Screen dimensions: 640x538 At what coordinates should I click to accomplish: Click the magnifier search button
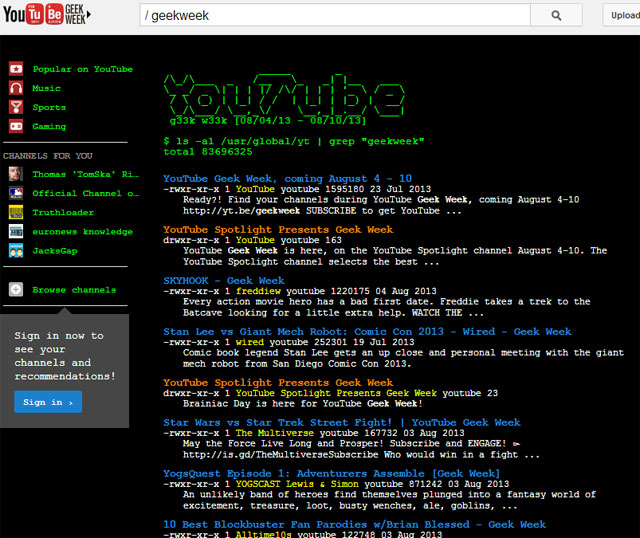pos(556,16)
